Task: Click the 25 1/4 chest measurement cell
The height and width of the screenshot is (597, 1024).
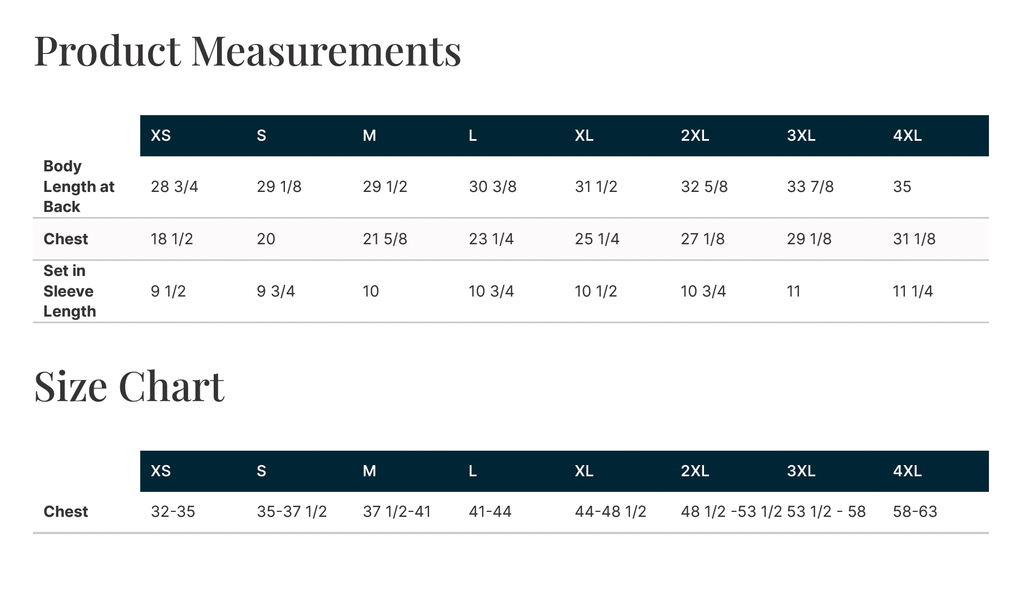Action: click(597, 239)
